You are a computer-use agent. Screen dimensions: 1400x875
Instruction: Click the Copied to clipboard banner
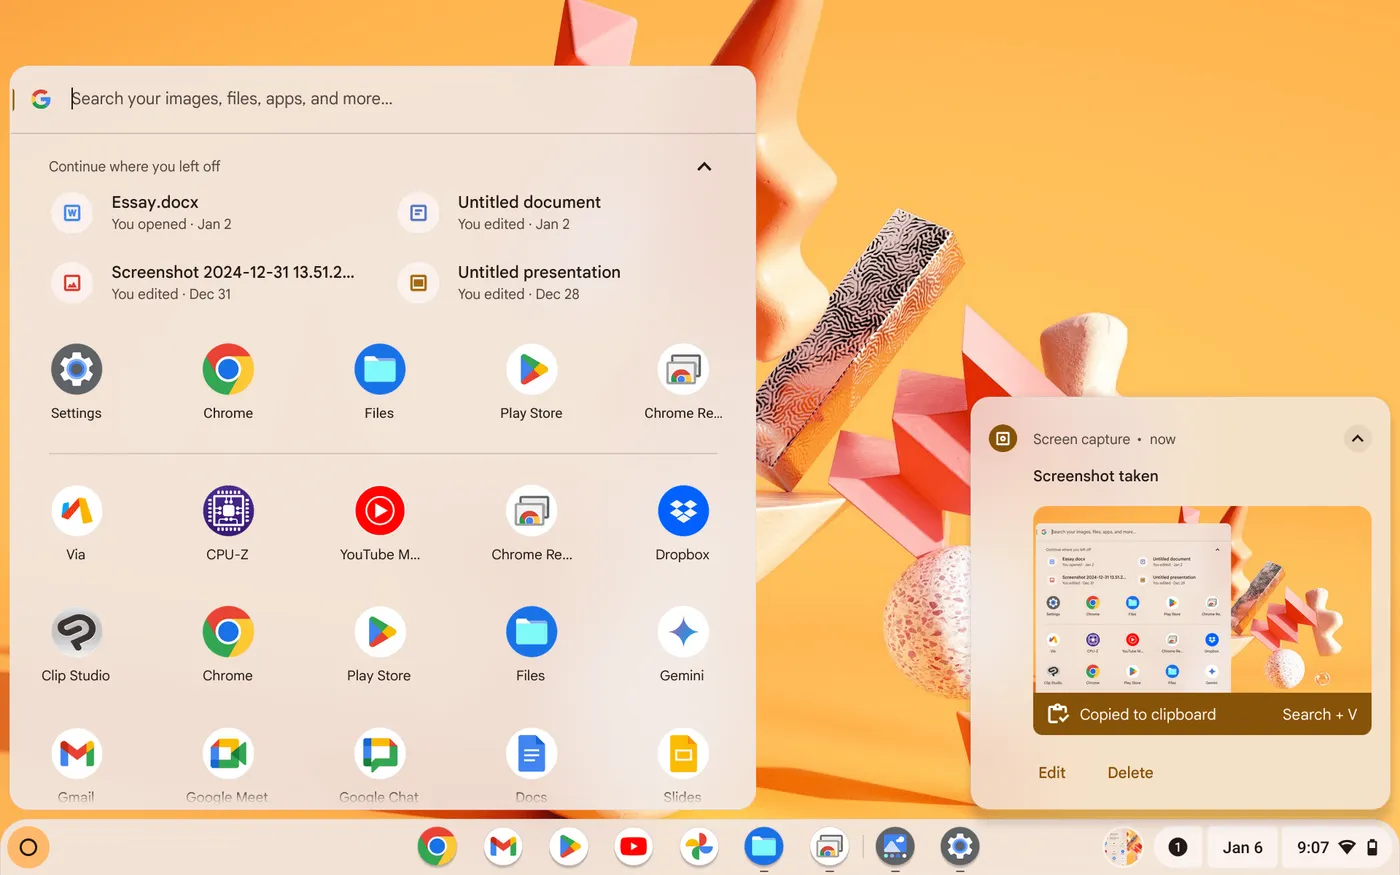[1202, 714]
